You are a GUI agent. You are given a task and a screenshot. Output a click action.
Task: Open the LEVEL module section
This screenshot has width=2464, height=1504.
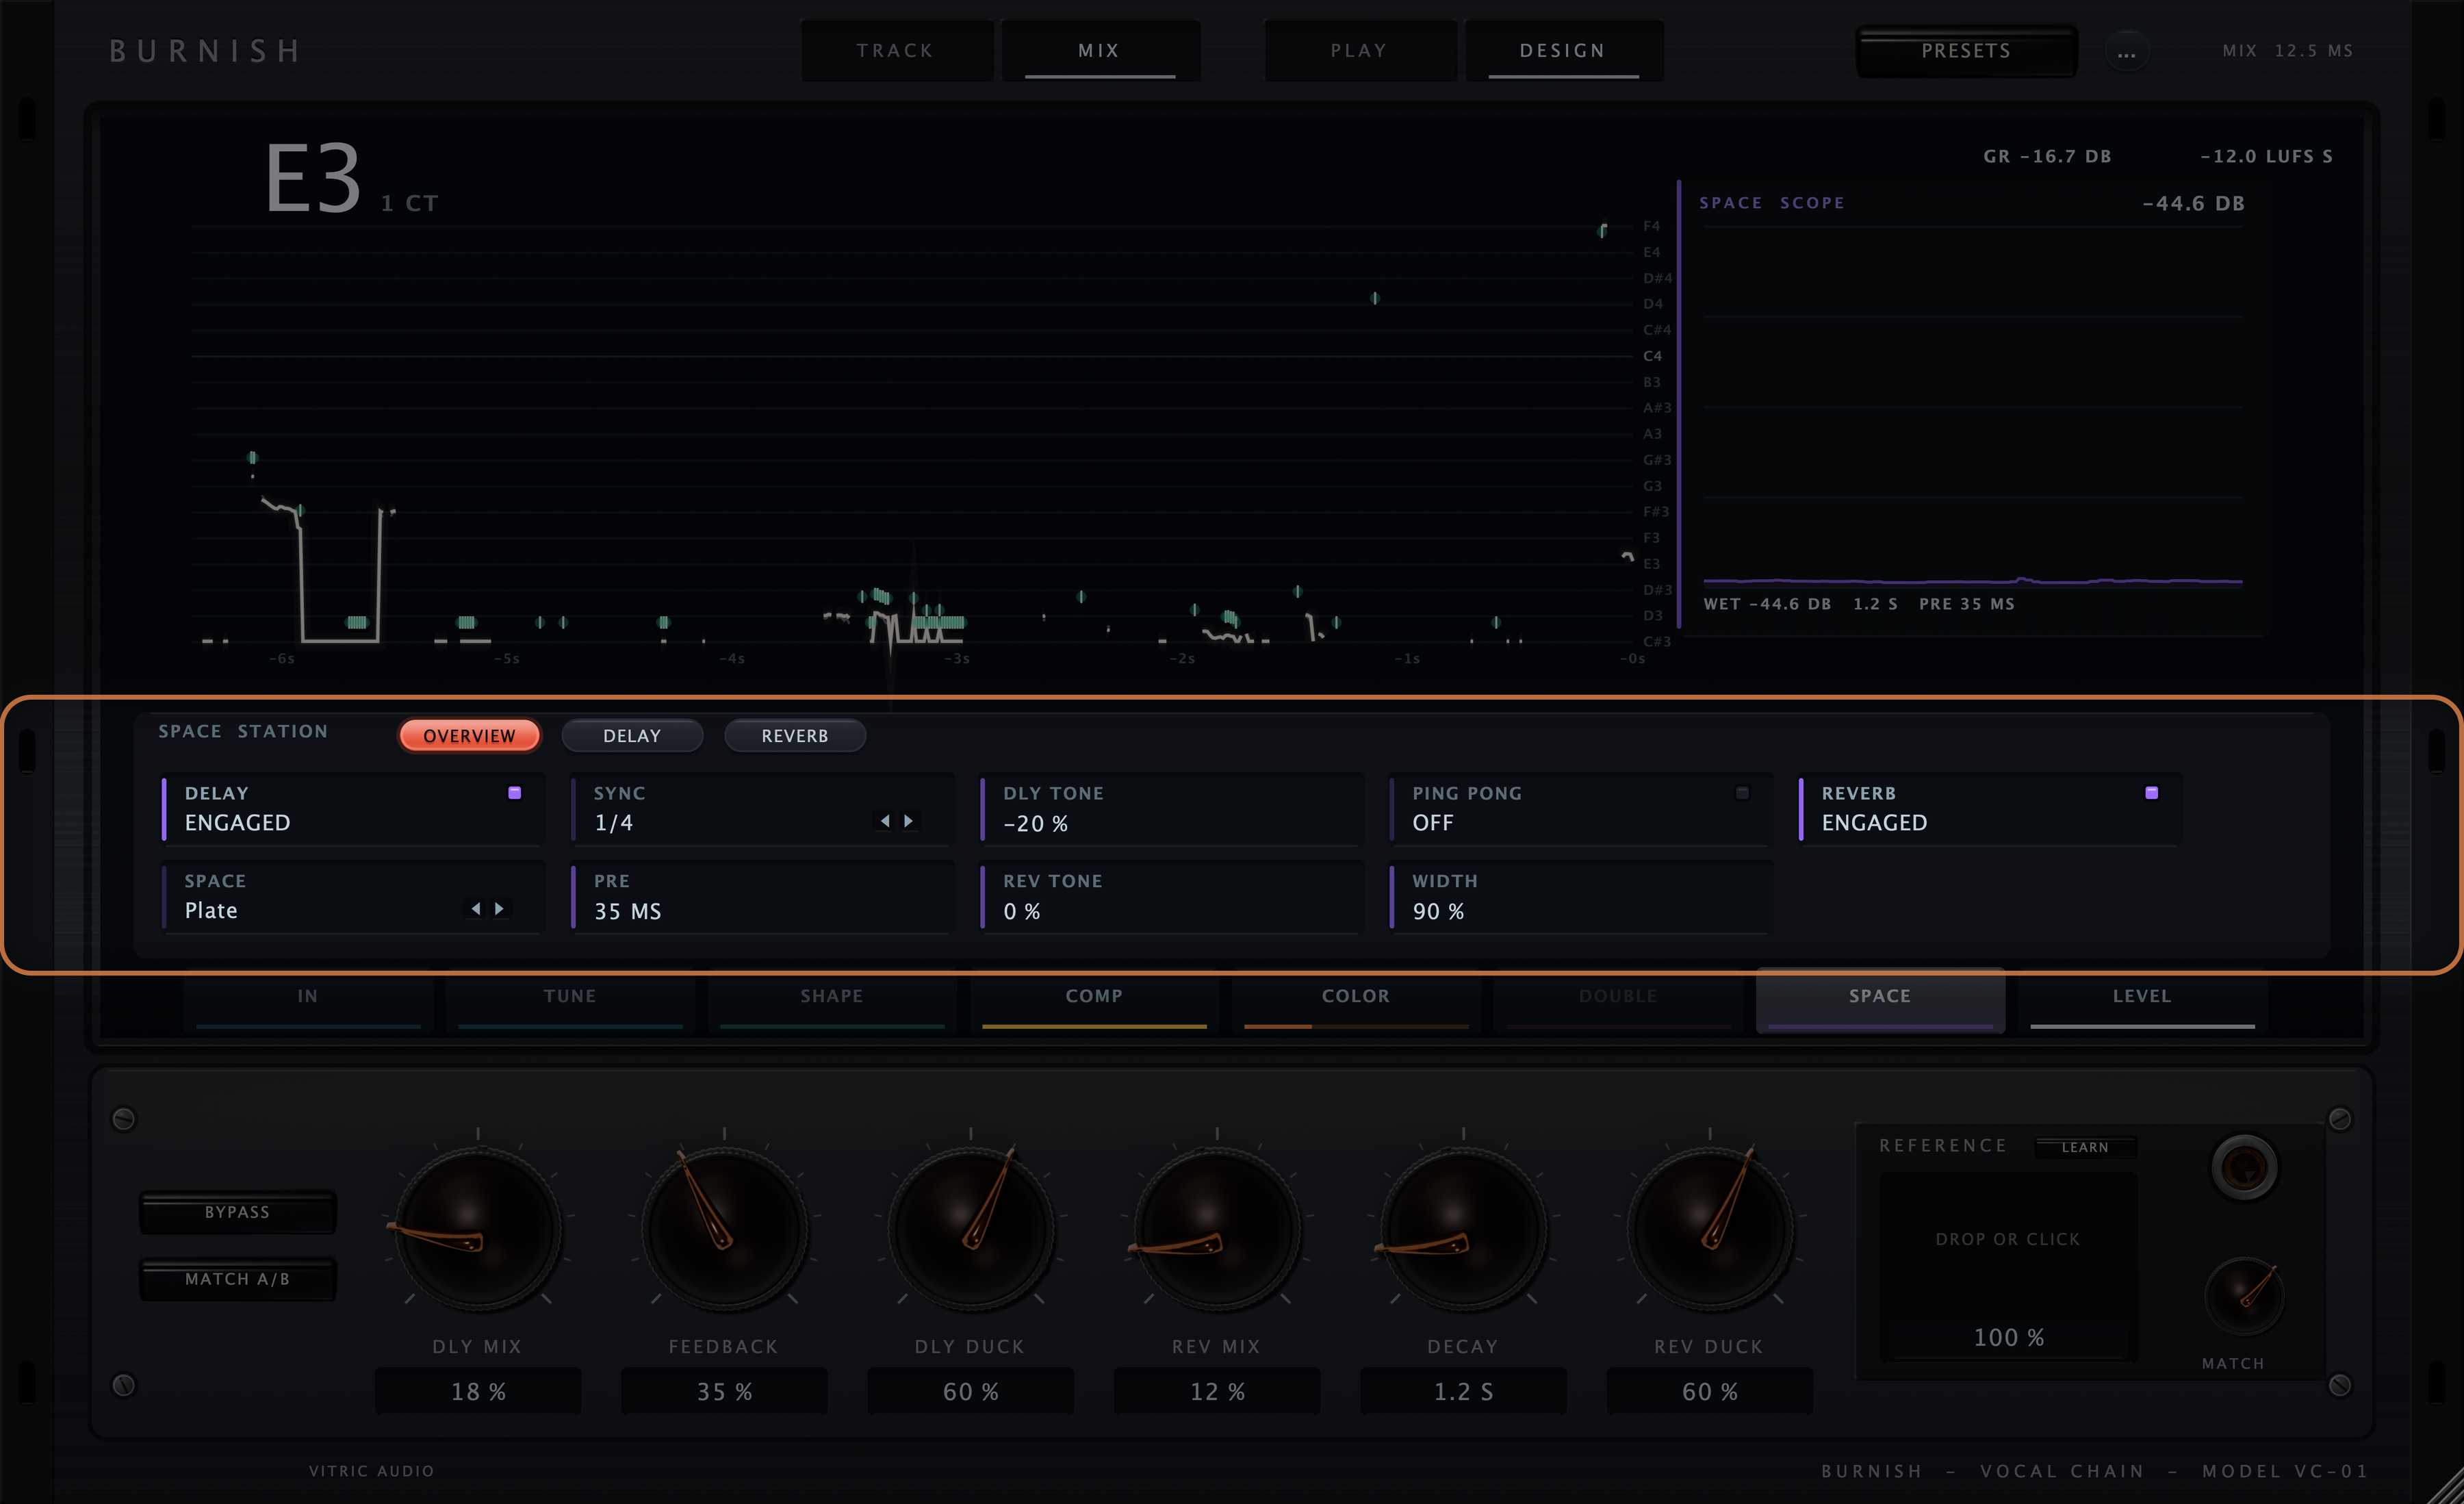2142,1000
